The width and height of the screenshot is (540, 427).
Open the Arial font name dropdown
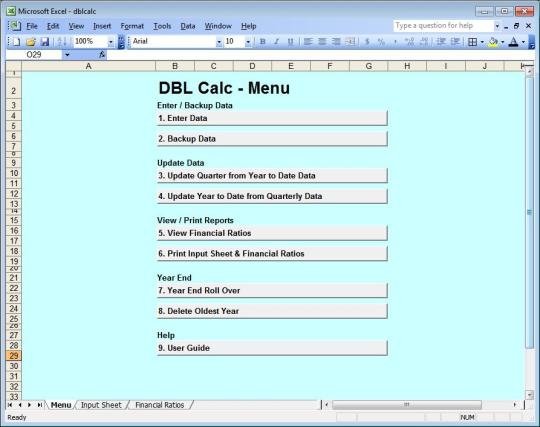(x=219, y=42)
